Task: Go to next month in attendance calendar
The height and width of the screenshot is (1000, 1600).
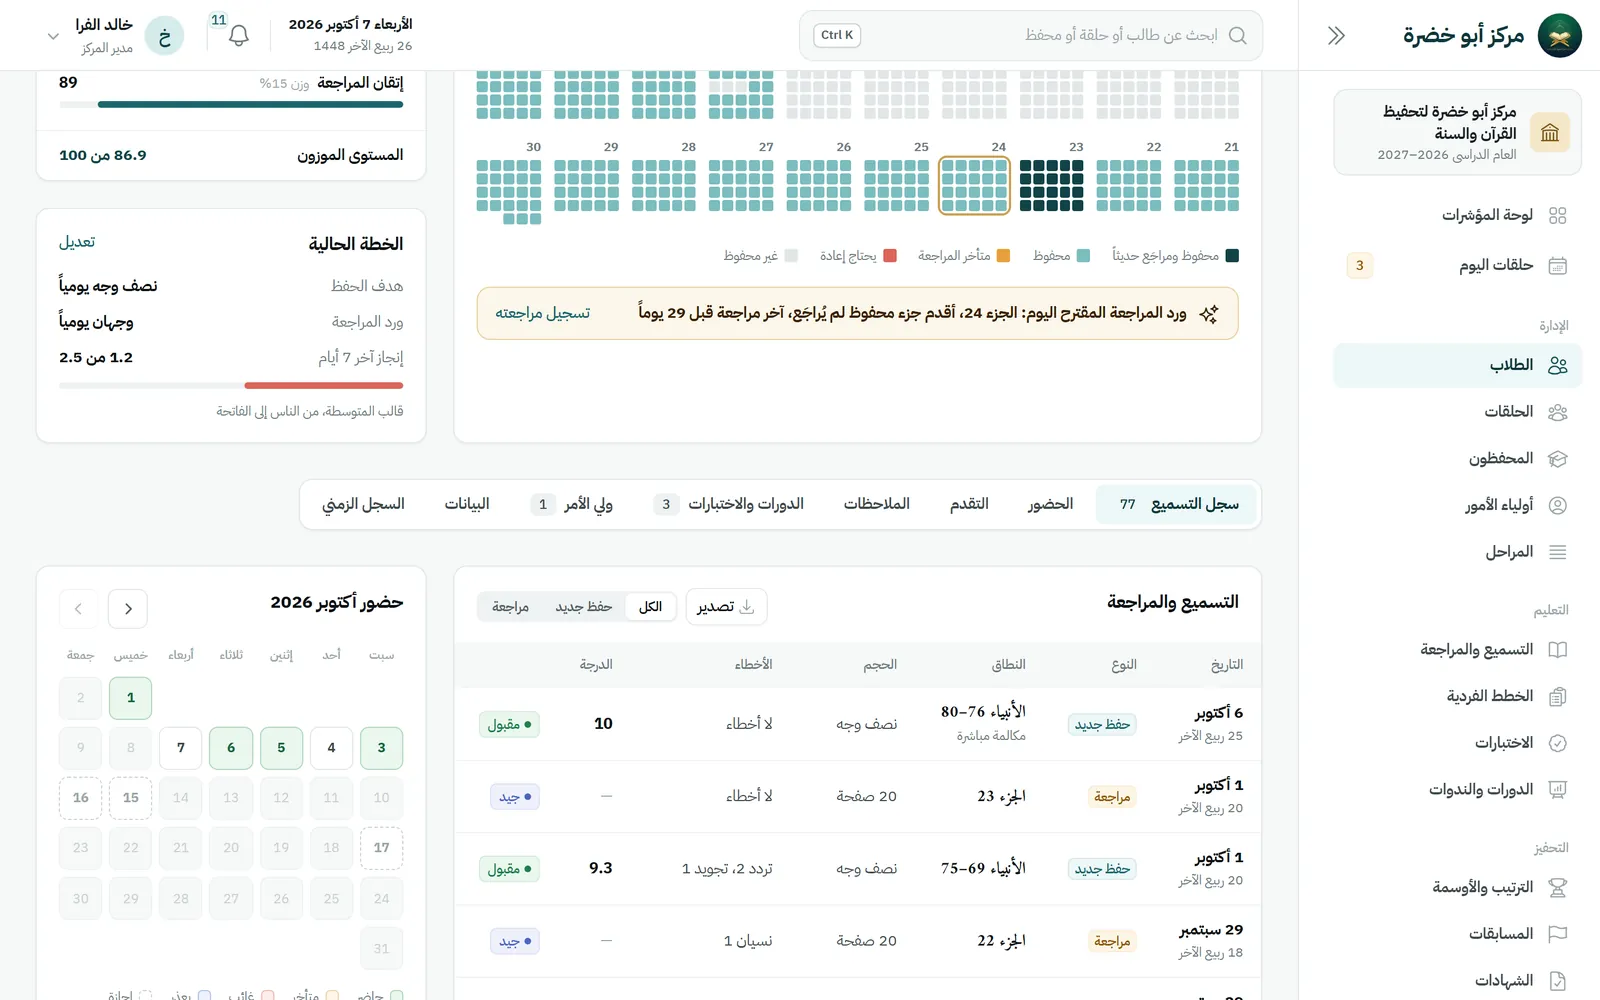Action: click(78, 608)
